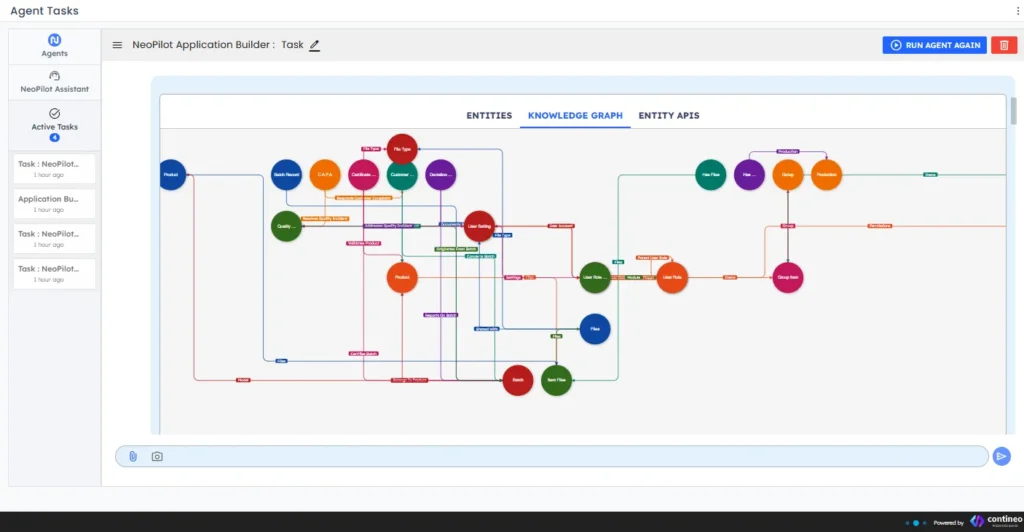Click the Belongs To Product edge label

tap(409, 380)
